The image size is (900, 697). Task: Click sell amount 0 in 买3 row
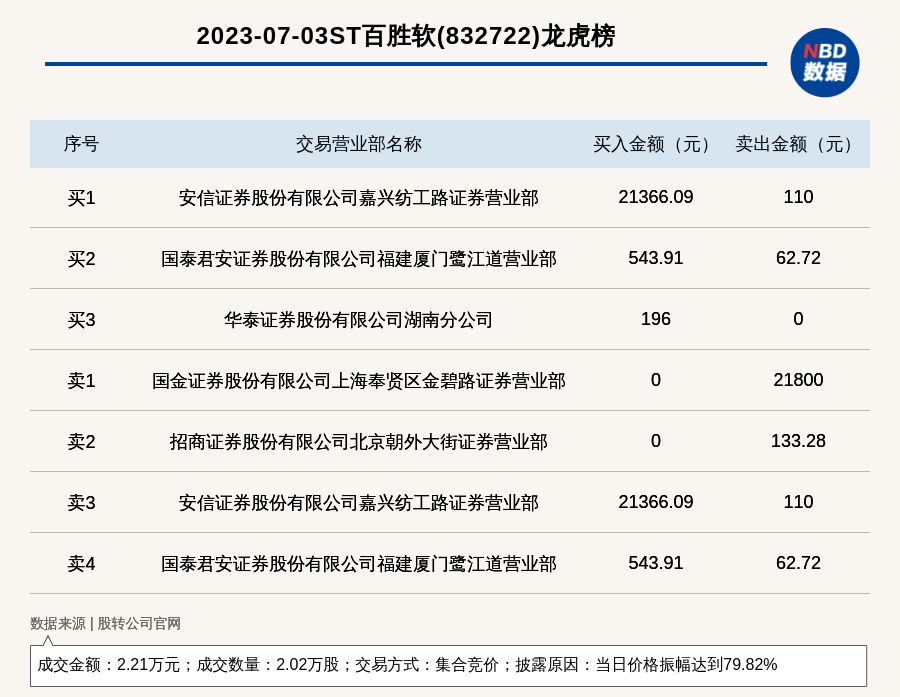coord(798,319)
